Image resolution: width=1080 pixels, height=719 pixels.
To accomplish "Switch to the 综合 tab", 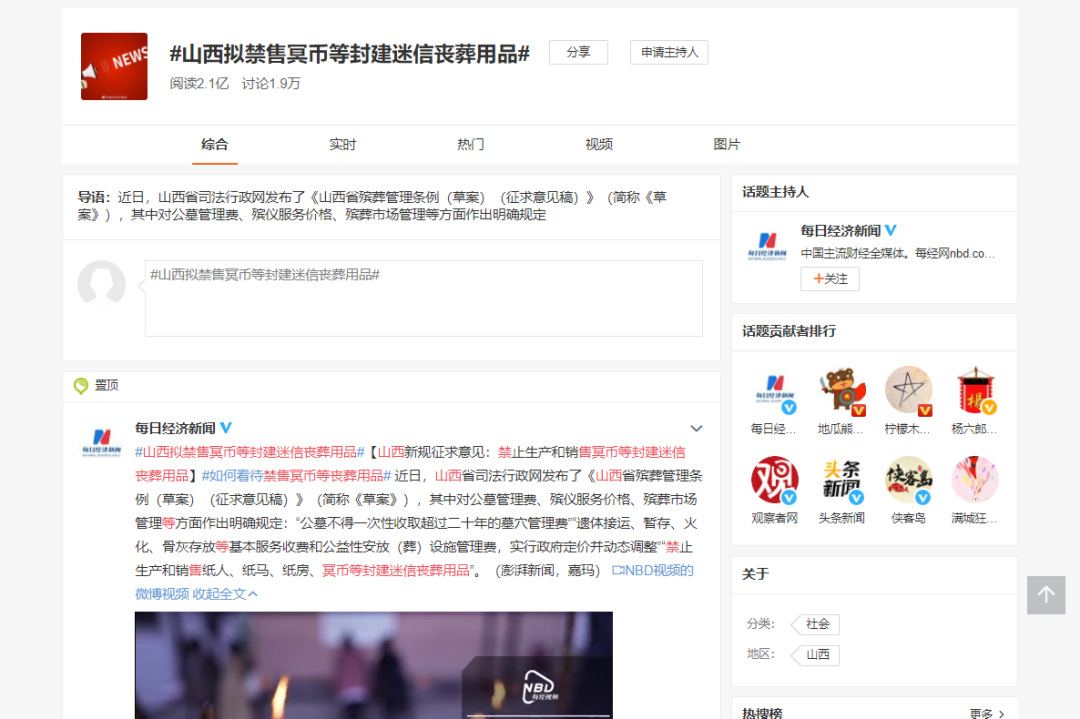I will pos(215,145).
